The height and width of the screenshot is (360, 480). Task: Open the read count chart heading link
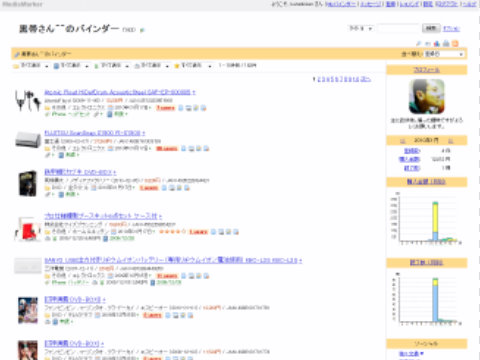[x=426, y=263]
